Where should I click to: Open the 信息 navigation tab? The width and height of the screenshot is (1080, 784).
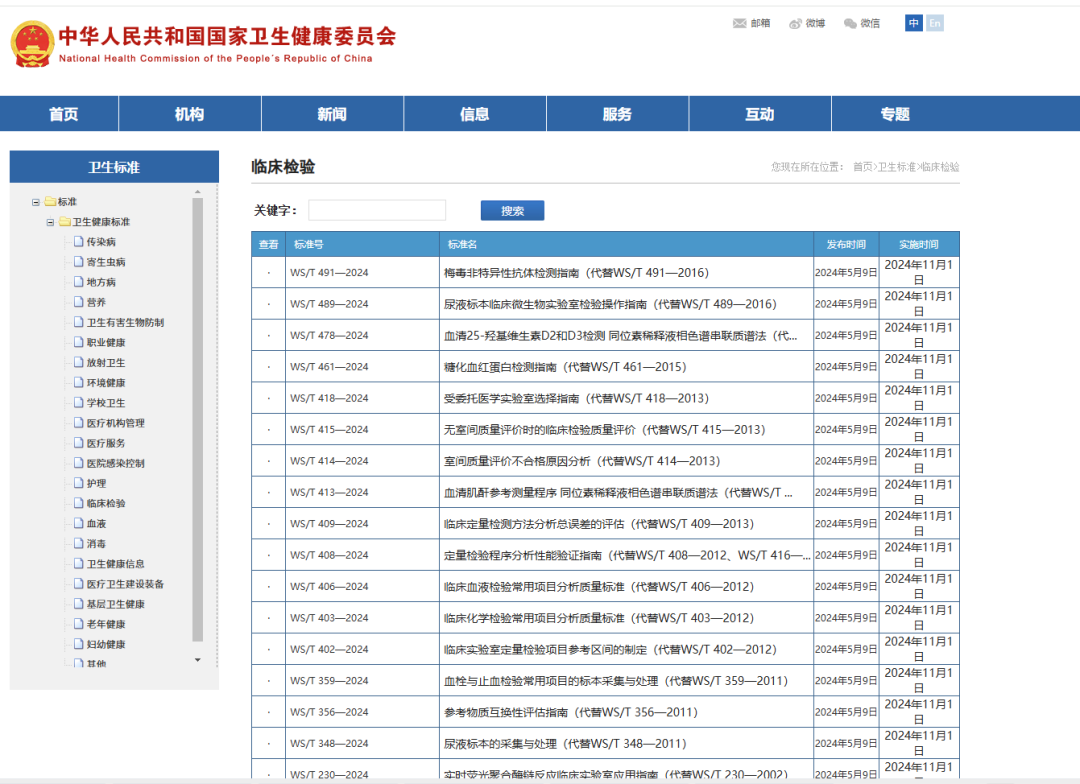pos(475,114)
